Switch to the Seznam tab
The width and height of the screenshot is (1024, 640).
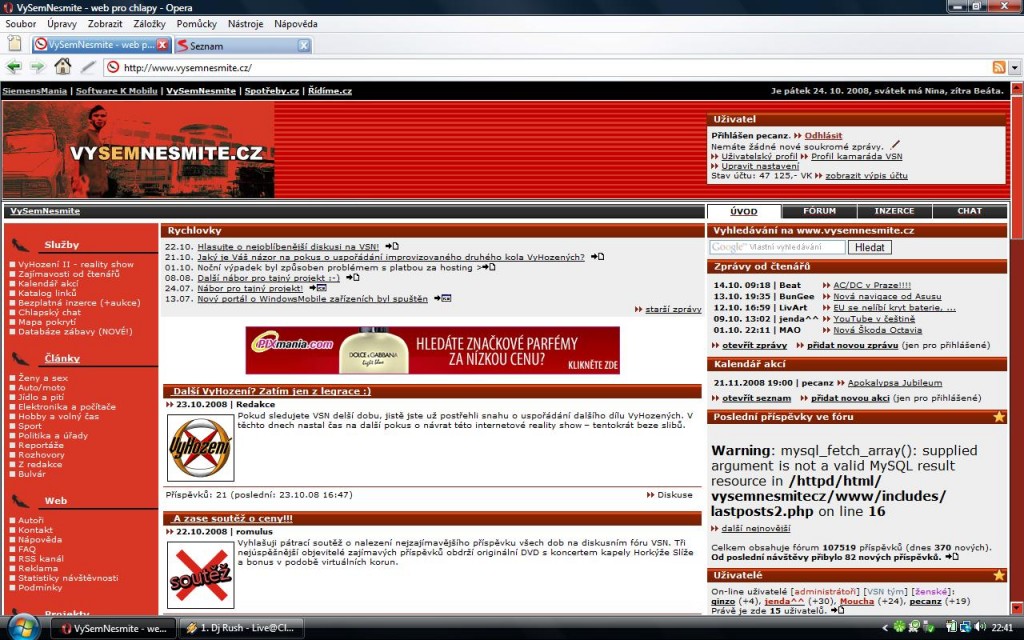tap(242, 46)
